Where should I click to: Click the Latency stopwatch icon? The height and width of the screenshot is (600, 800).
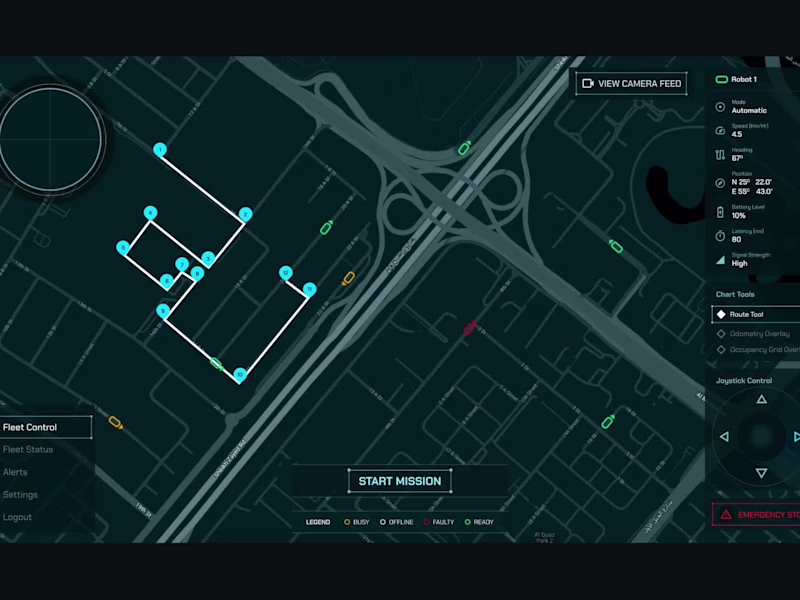tap(720, 236)
